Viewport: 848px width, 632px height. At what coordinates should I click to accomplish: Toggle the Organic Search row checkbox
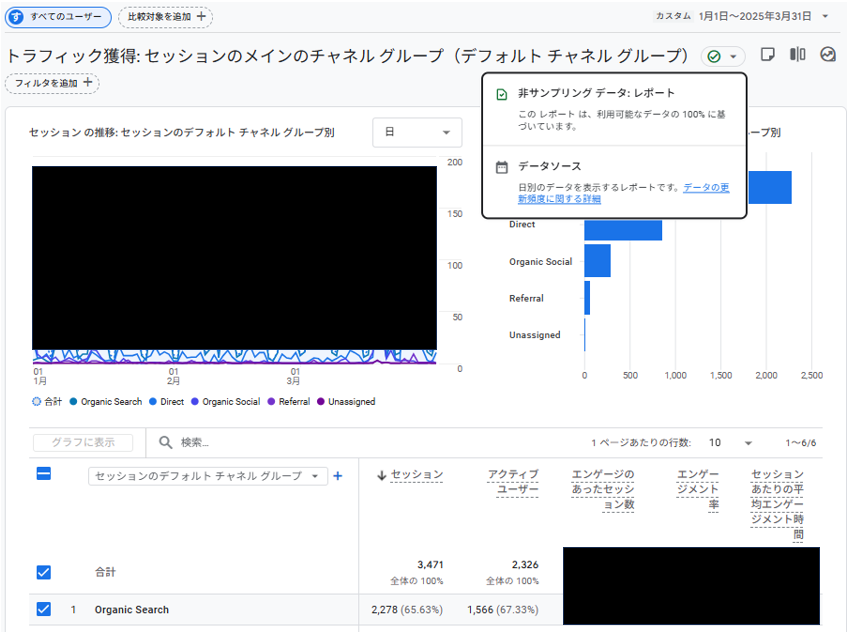pos(44,609)
